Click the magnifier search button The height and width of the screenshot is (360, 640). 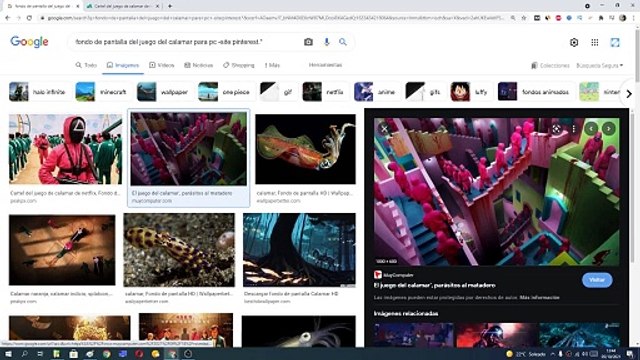(x=343, y=42)
